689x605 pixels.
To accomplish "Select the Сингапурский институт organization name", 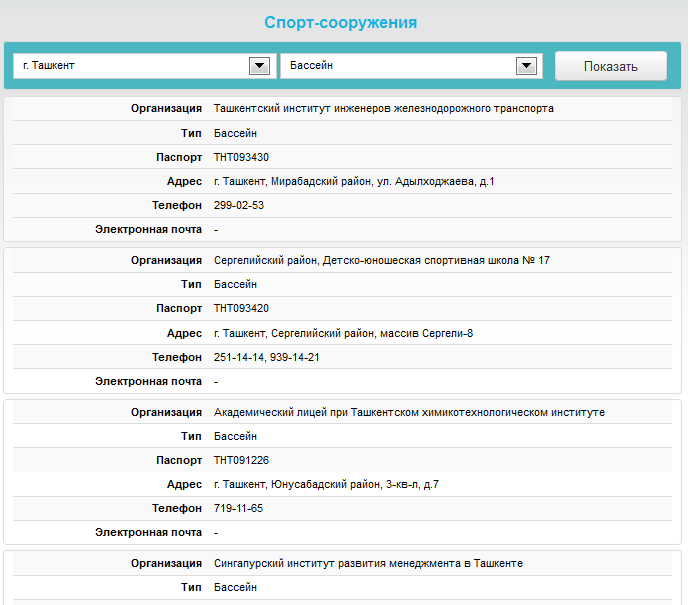I will 368,564.
